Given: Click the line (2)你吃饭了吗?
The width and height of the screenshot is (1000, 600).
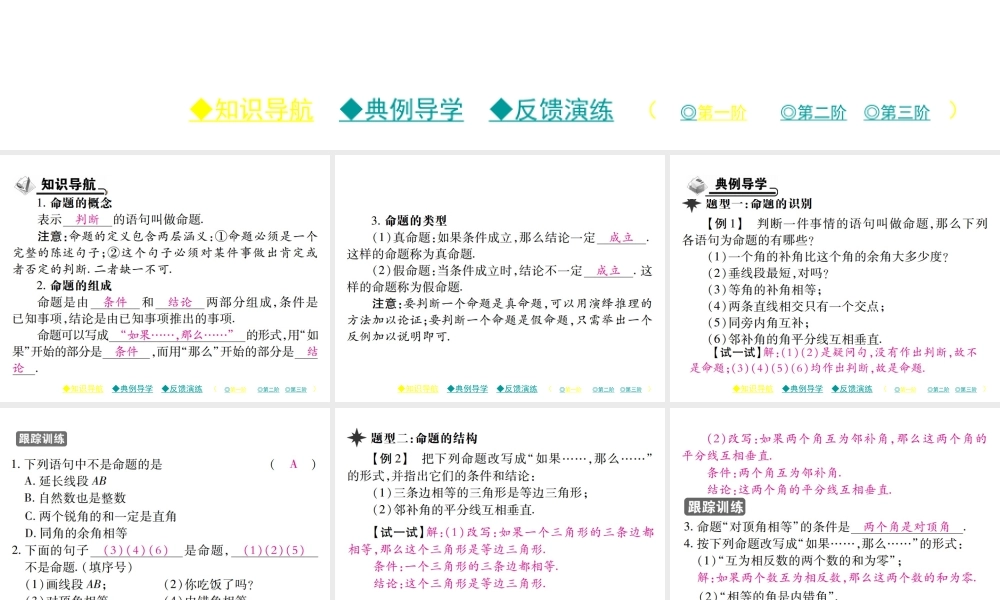Looking at the screenshot, I should [x=209, y=584].
